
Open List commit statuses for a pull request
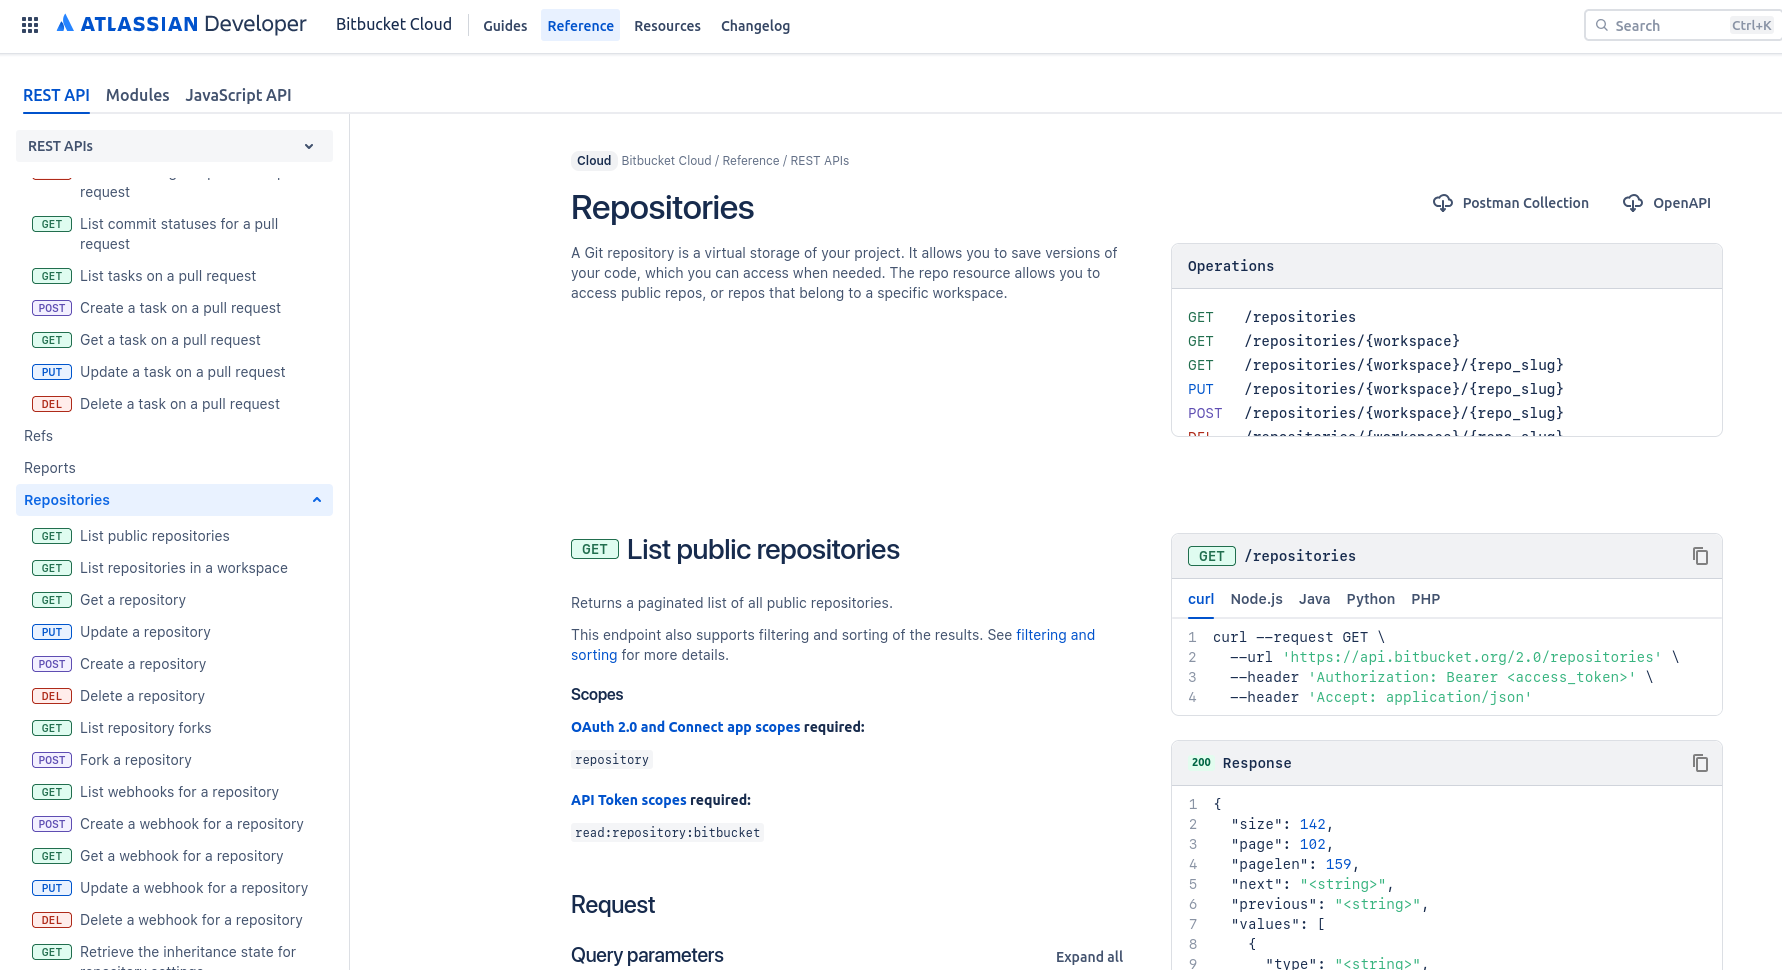(179, 234)
